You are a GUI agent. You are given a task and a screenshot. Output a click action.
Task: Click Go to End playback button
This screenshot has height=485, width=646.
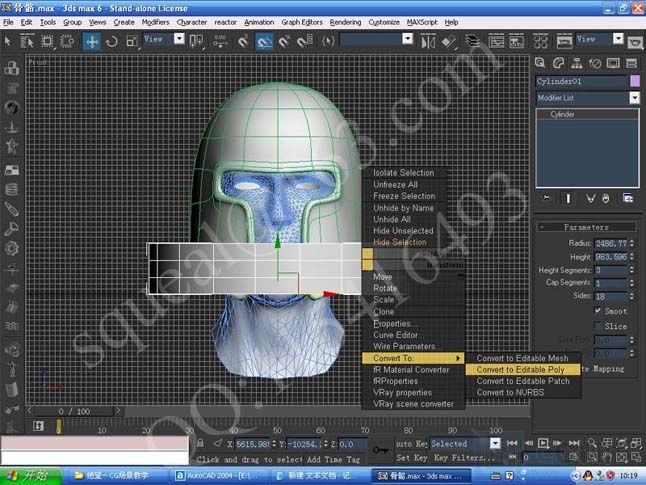574,443
